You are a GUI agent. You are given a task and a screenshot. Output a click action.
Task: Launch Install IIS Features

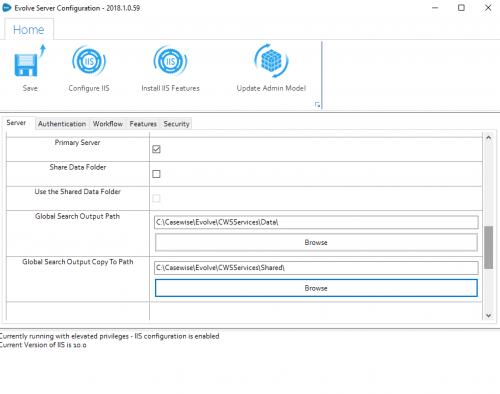[x=170, y=61]
